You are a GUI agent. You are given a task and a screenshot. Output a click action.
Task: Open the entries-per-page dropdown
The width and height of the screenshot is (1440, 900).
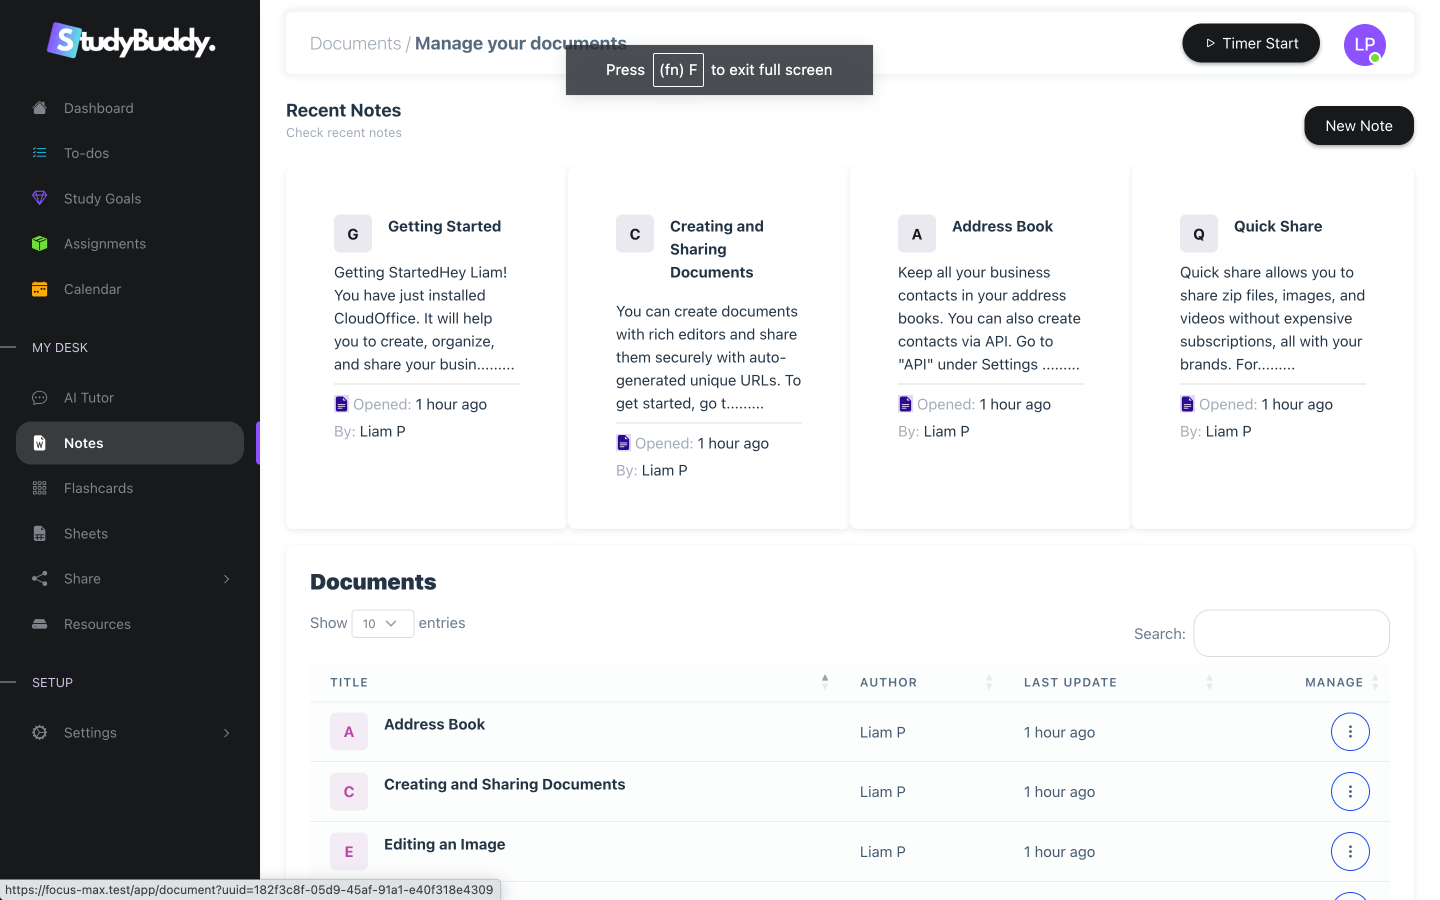382,623
